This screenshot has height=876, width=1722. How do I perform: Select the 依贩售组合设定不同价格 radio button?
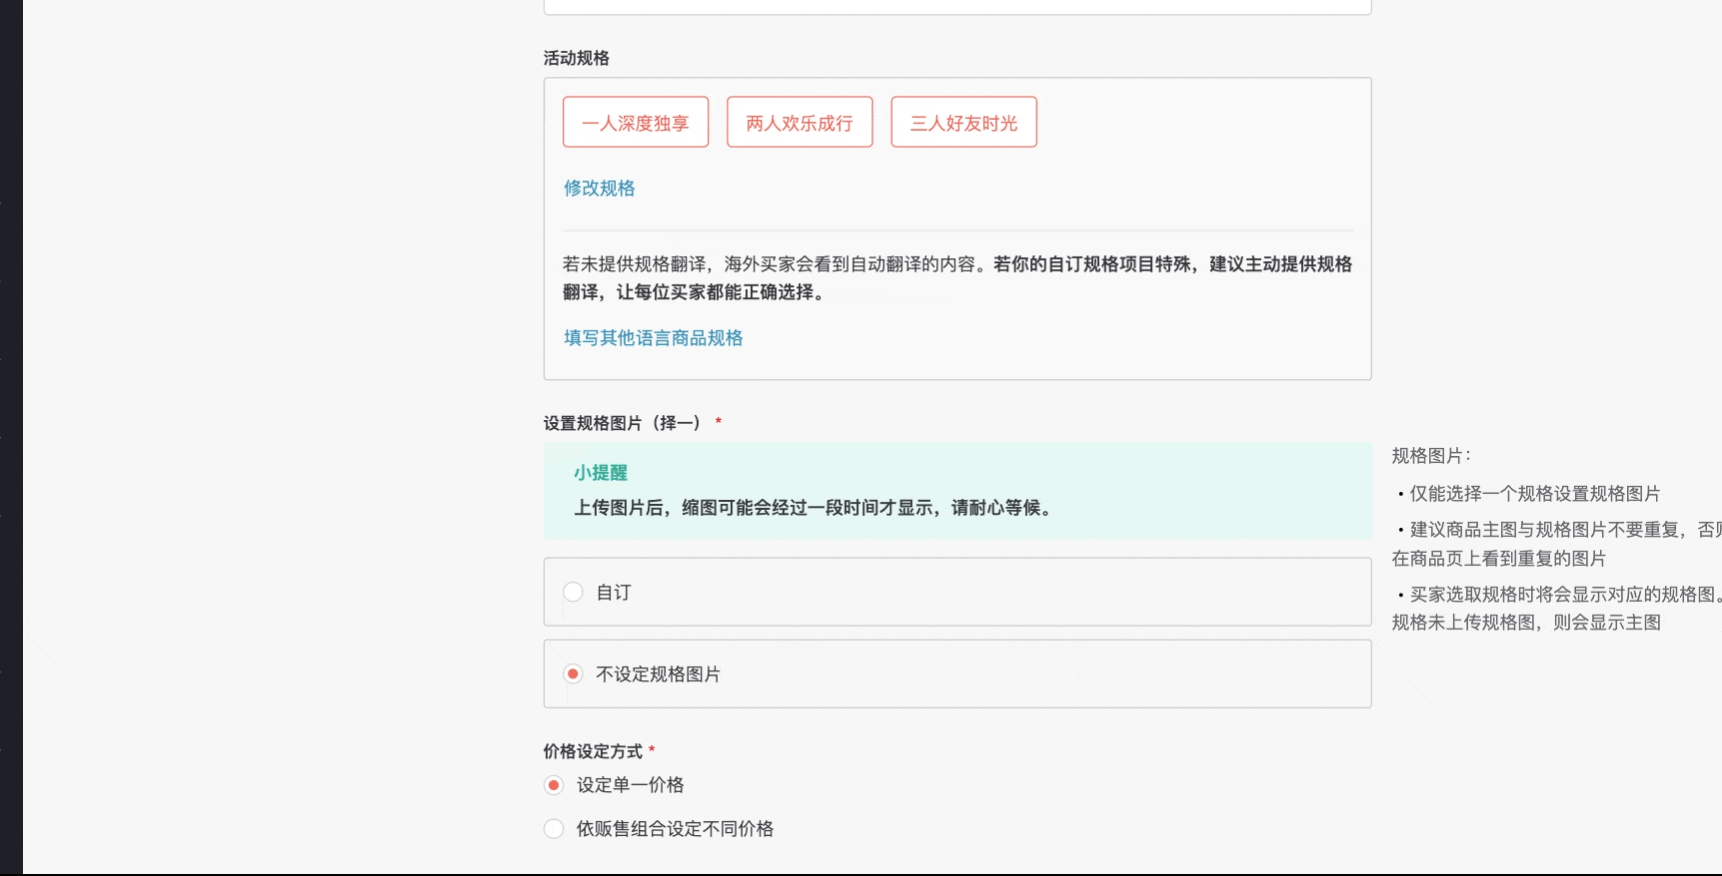click(554, 829)
